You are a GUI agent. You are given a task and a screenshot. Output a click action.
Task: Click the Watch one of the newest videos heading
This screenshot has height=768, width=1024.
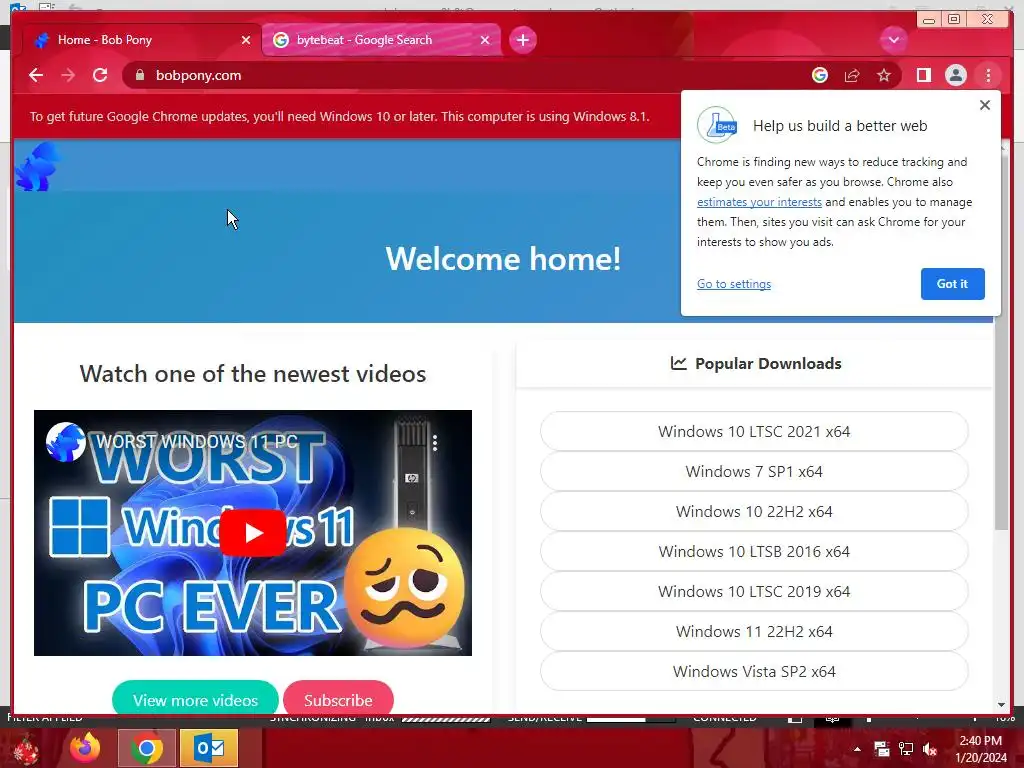point(253,374)
